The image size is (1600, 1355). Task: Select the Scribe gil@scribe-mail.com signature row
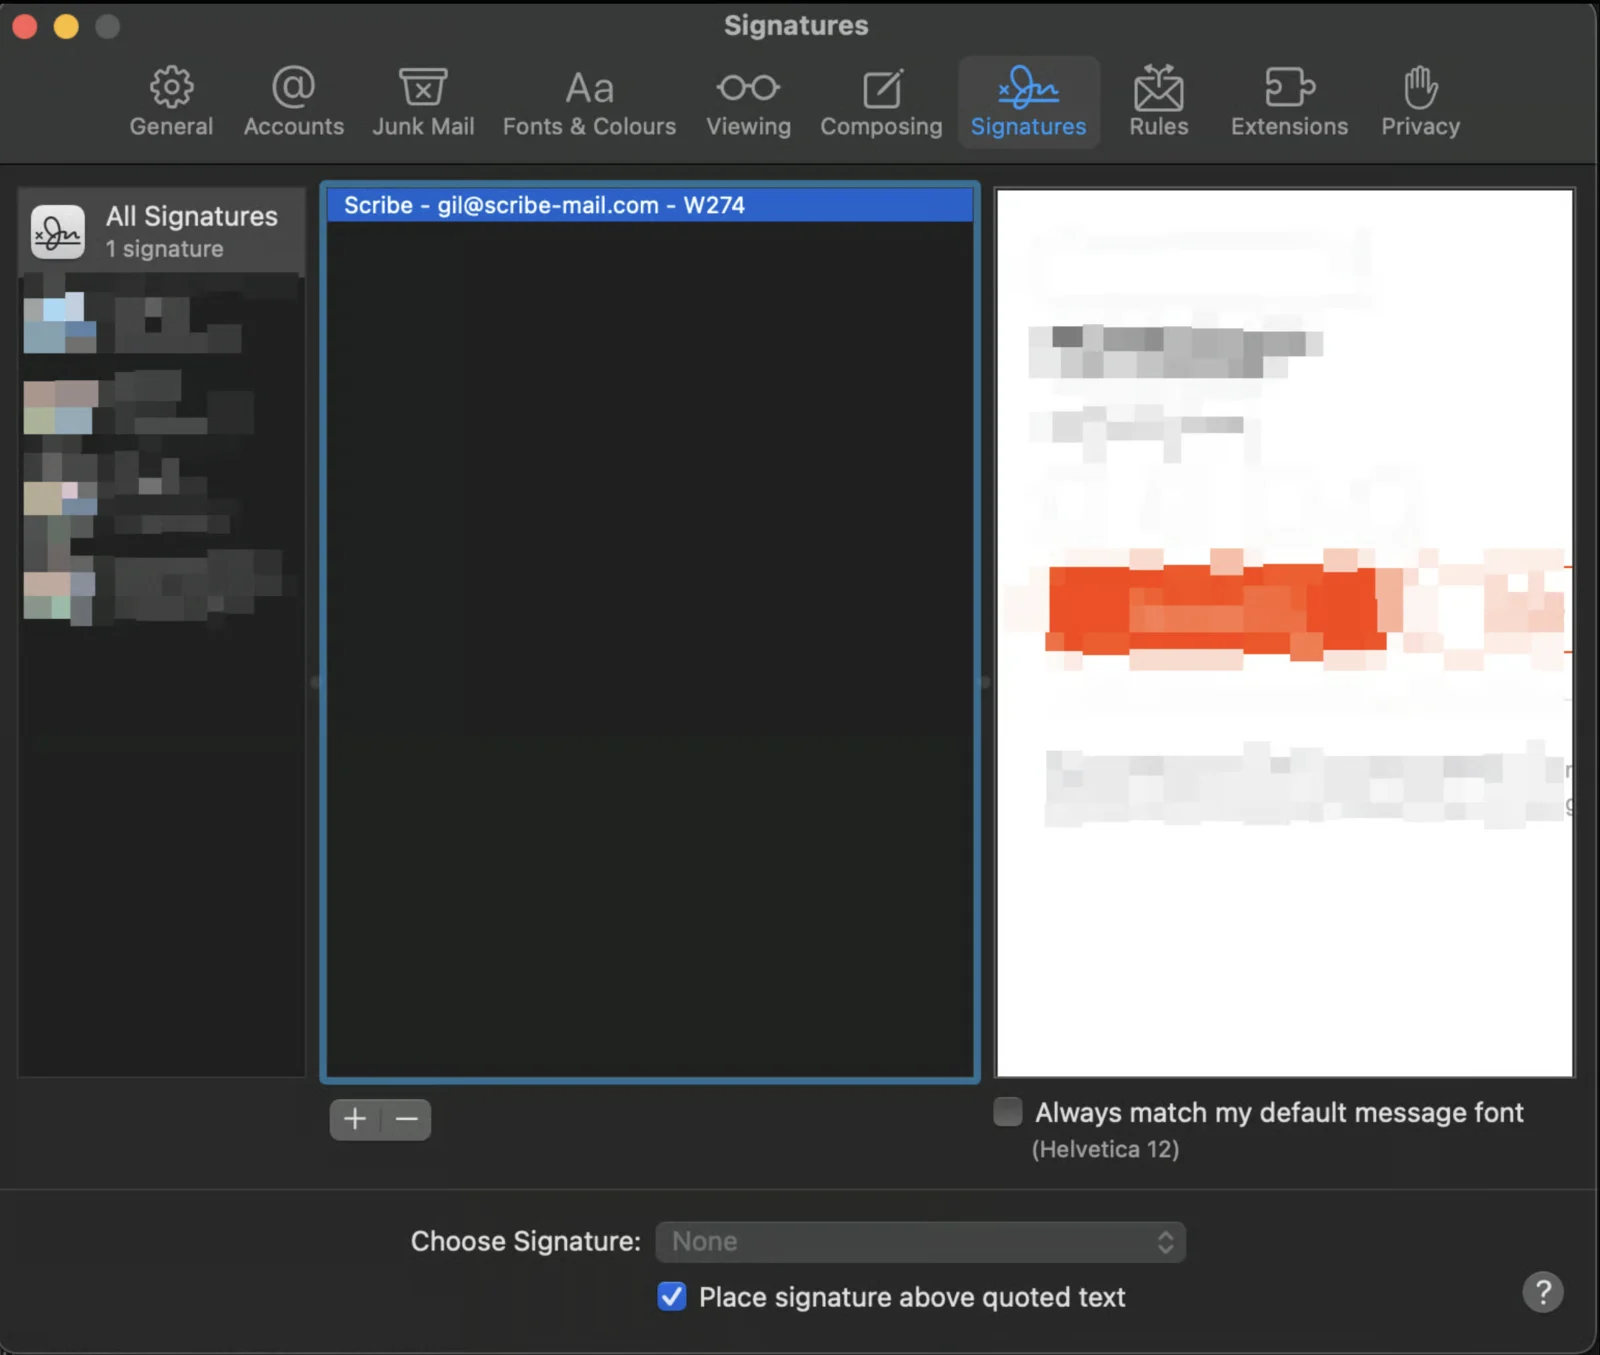point(650,205)
